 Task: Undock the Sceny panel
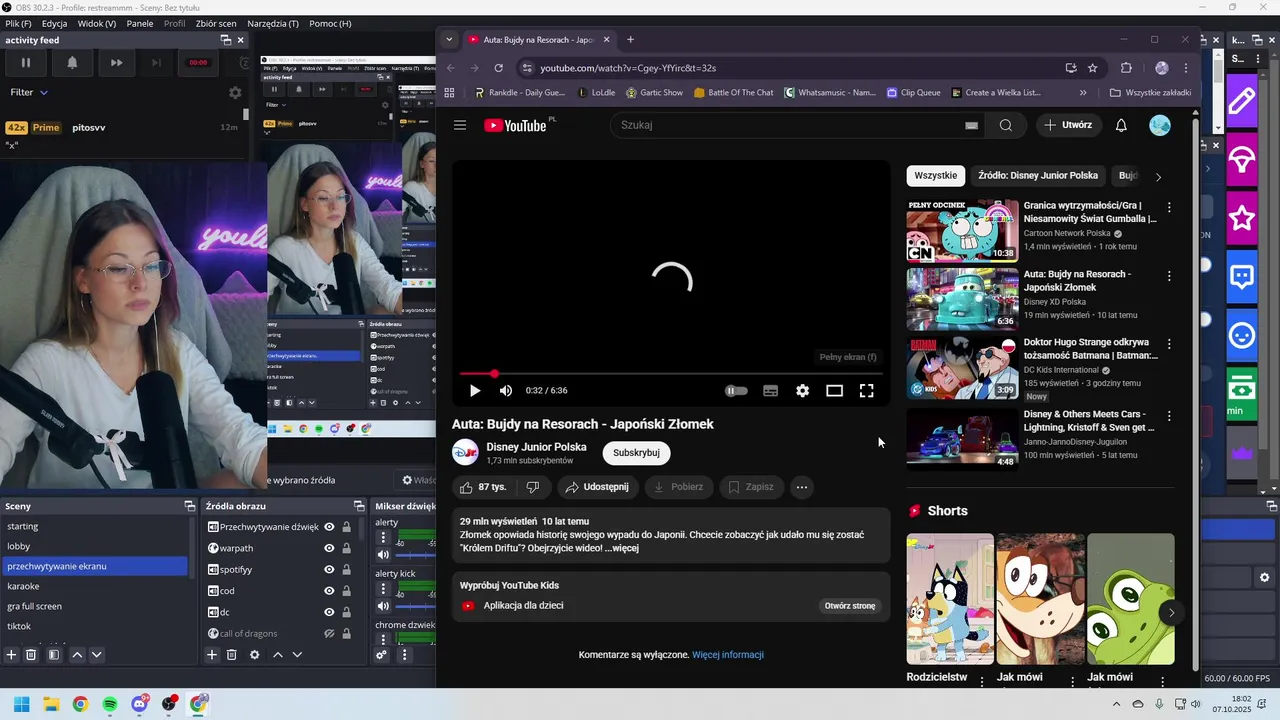(x=190, y=506)
